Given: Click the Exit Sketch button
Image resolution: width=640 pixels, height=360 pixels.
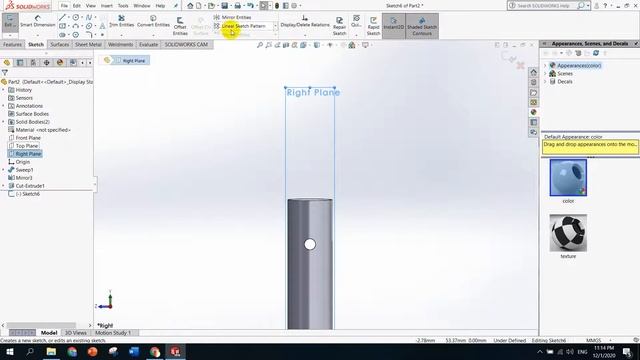Looking at the screenshot, I should coord(9,22).
